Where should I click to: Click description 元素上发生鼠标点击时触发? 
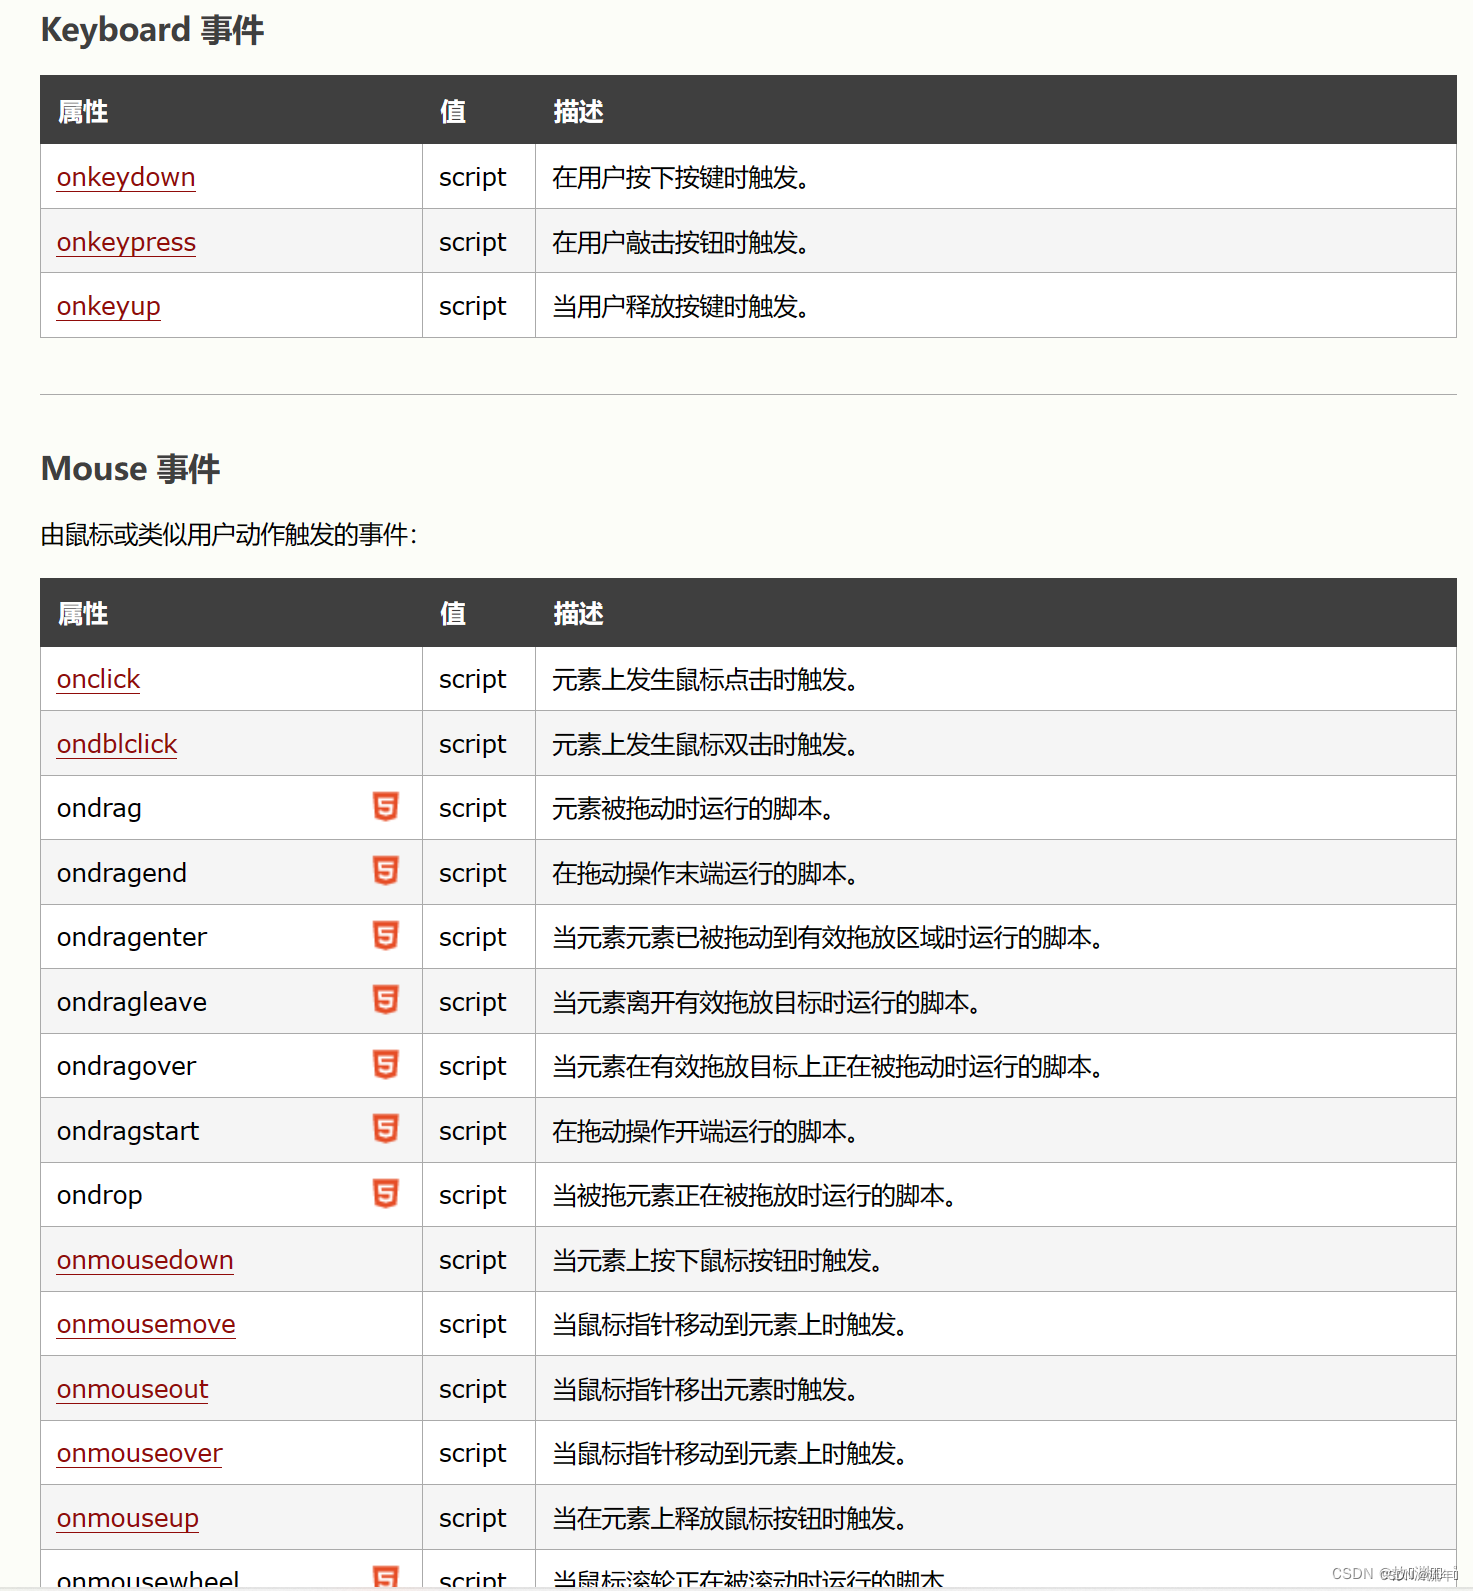705,679
